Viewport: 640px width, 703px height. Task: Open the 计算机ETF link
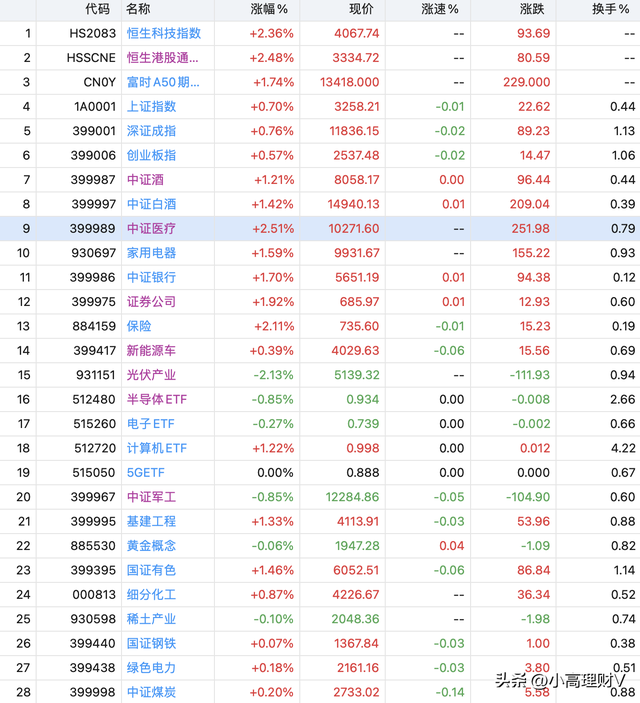tap(157, 448)
